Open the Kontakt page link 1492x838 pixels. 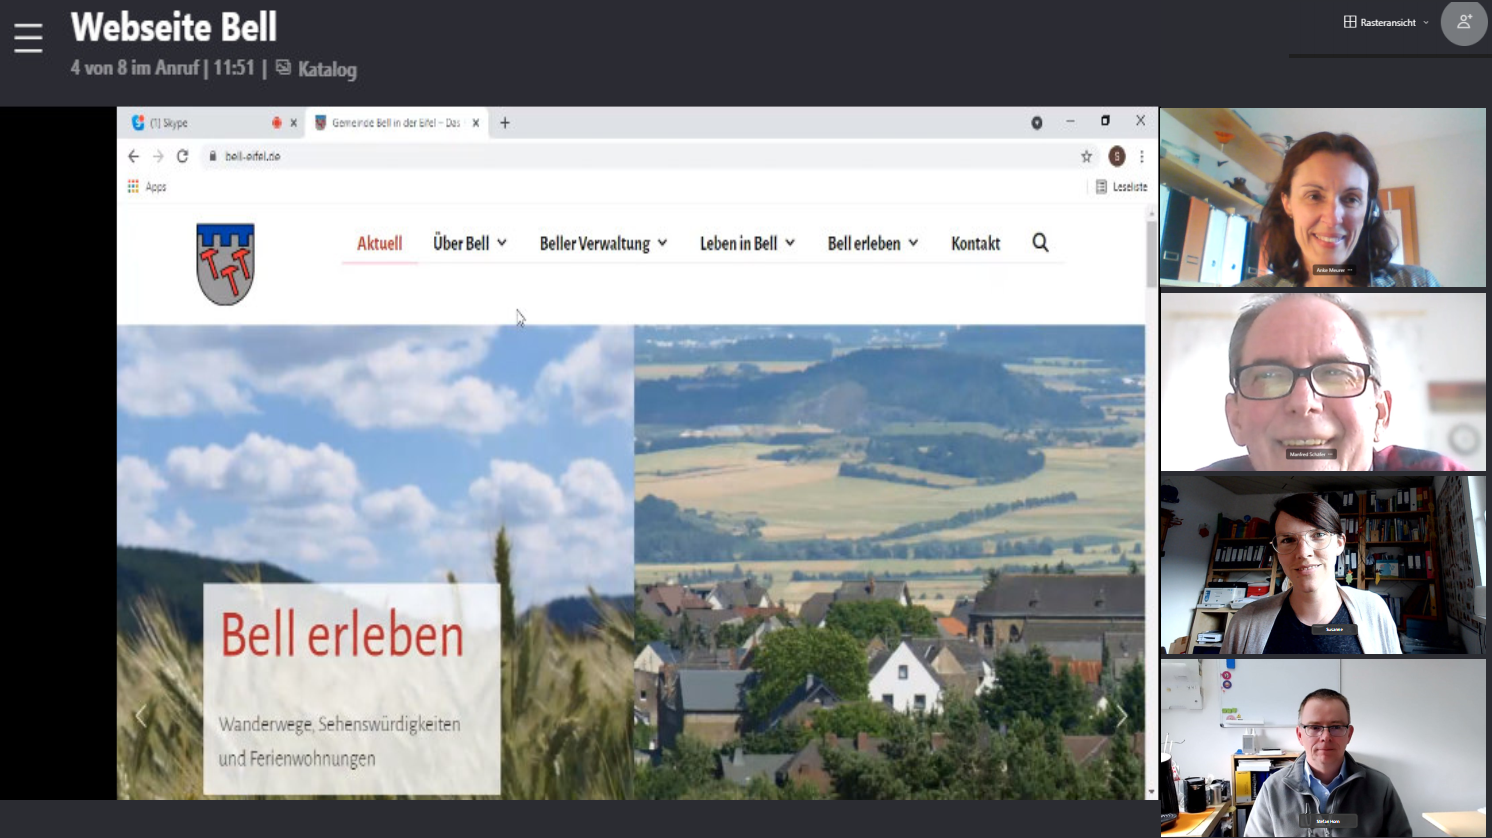tap(975, 243)
